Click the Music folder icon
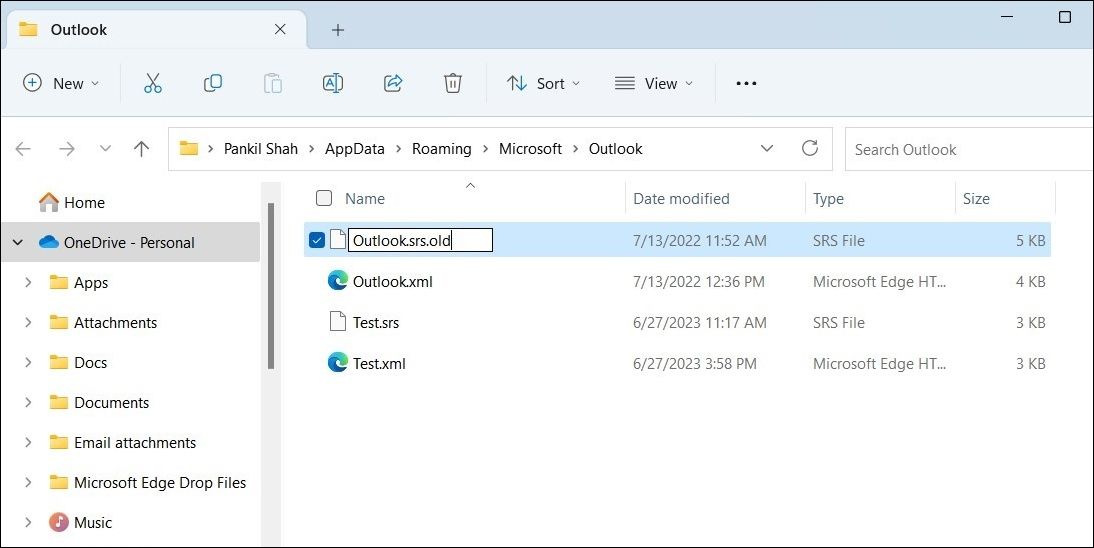The image size is (1094, 548). (x=59, y=522)
